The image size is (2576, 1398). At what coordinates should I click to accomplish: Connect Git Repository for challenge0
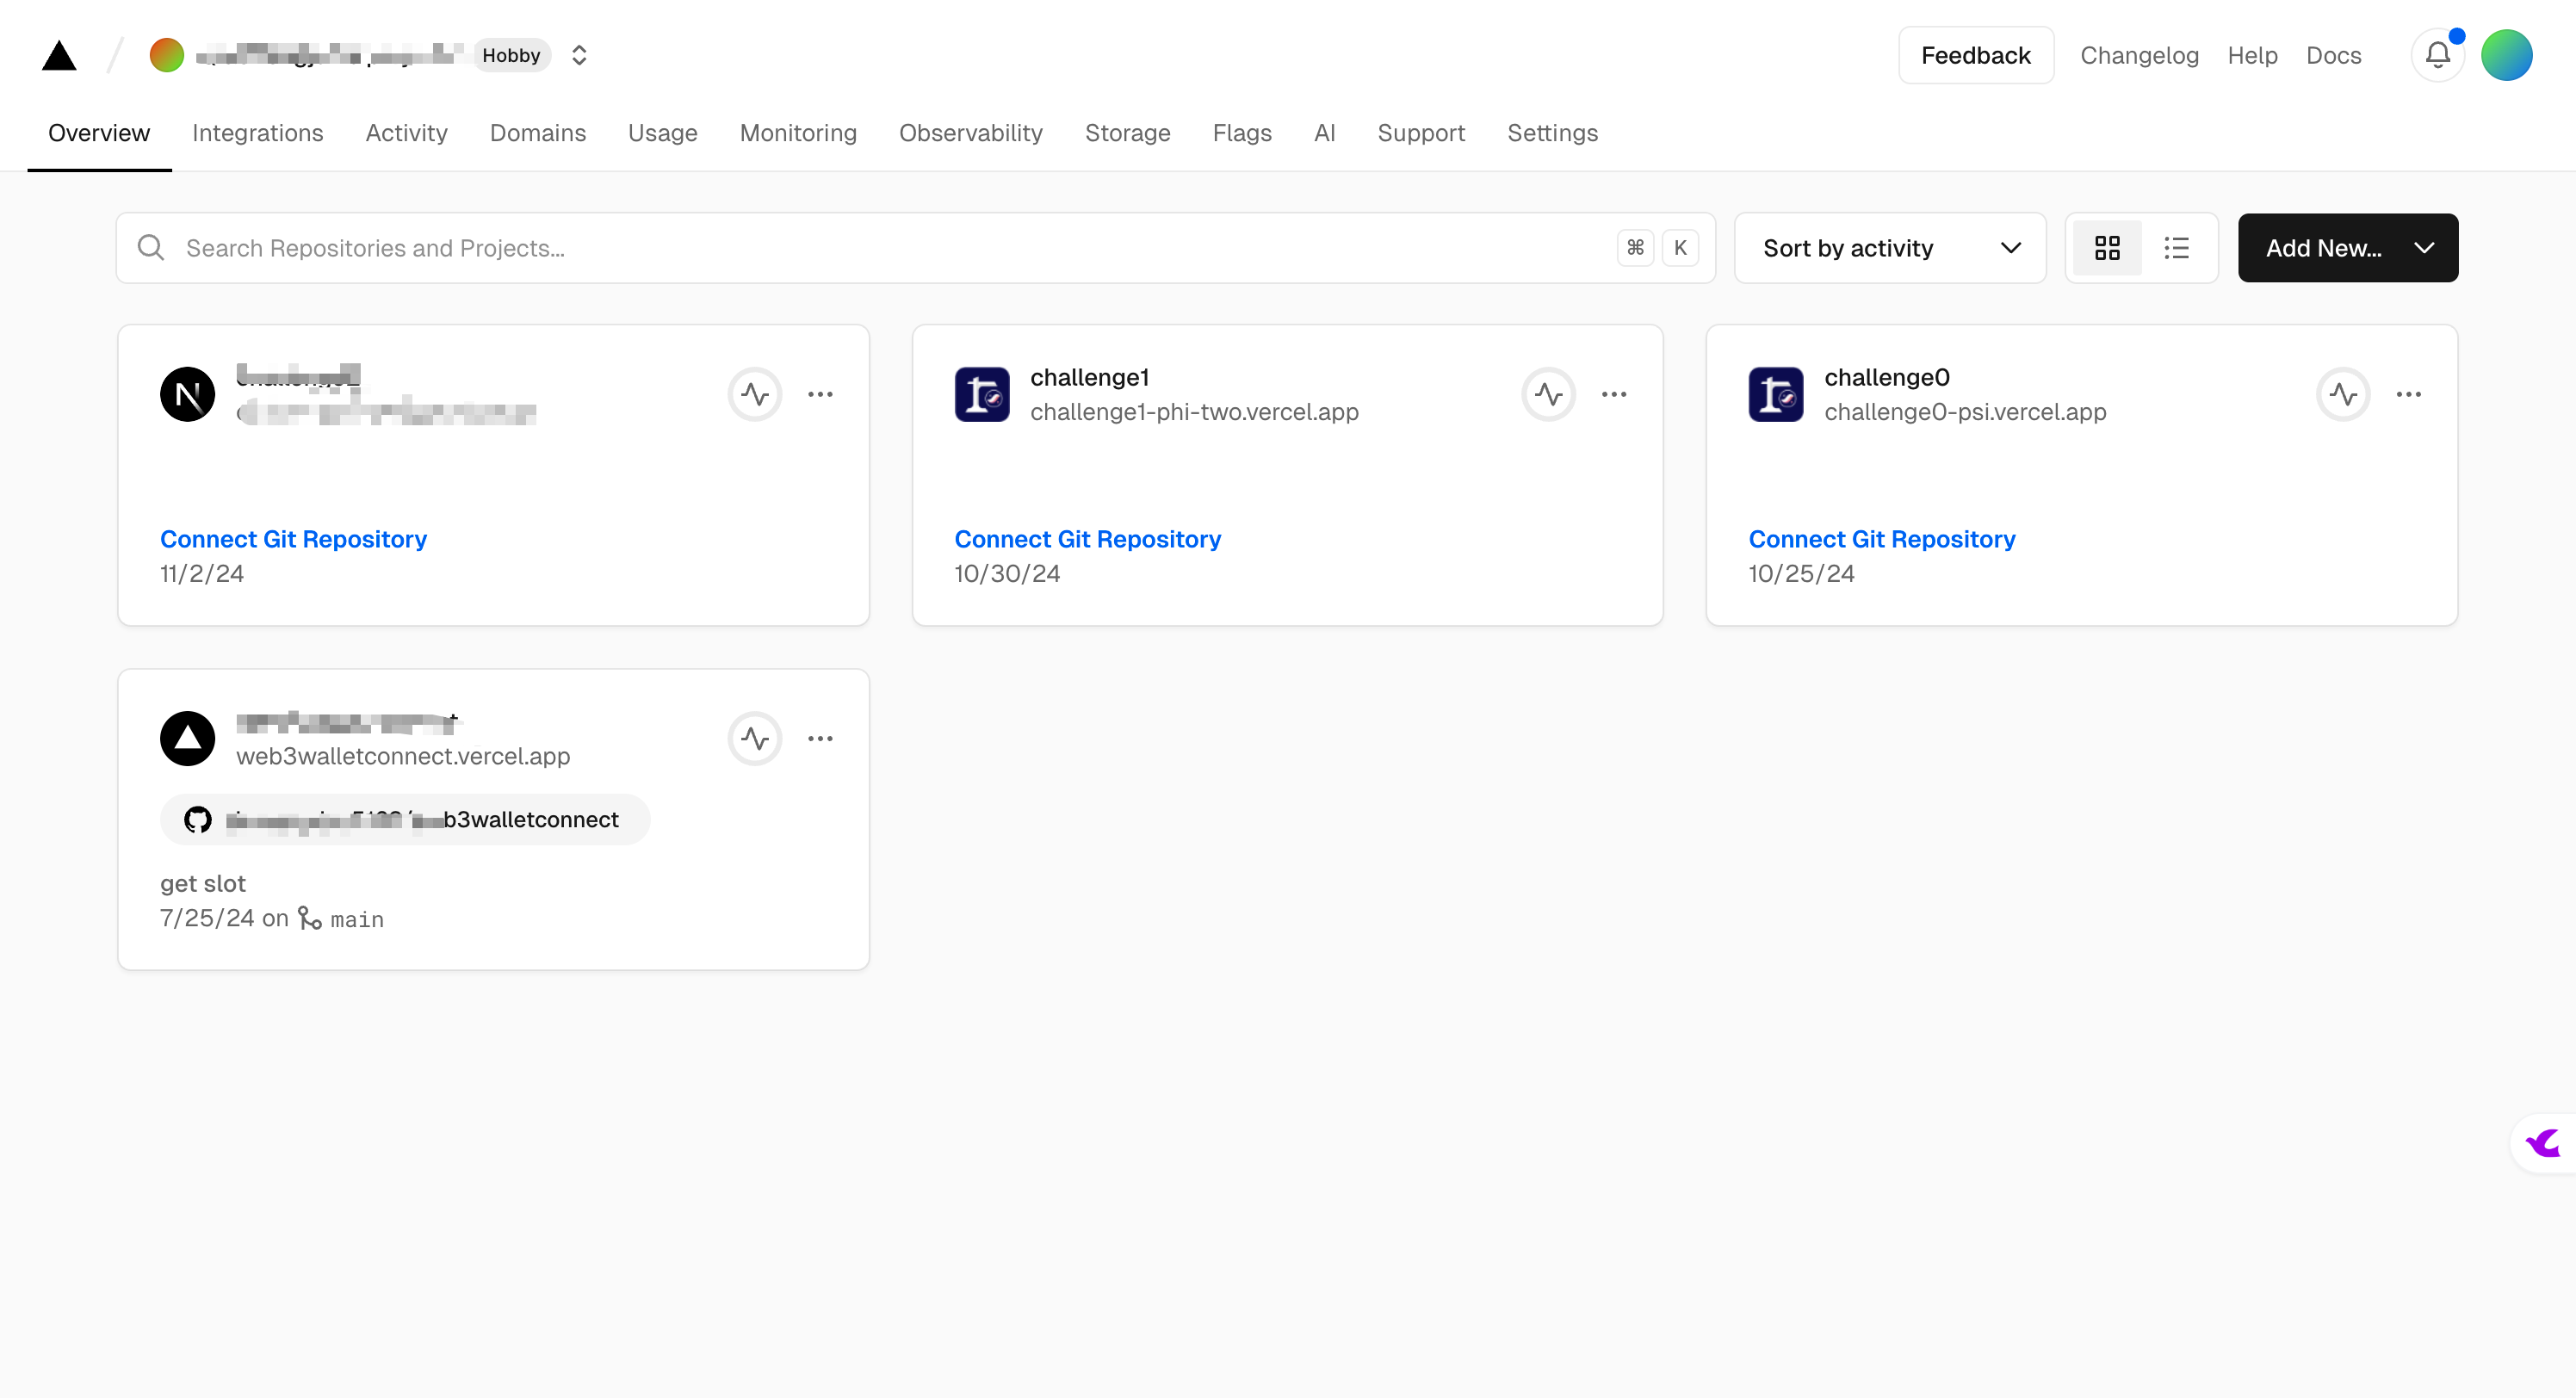(1881, 539)
